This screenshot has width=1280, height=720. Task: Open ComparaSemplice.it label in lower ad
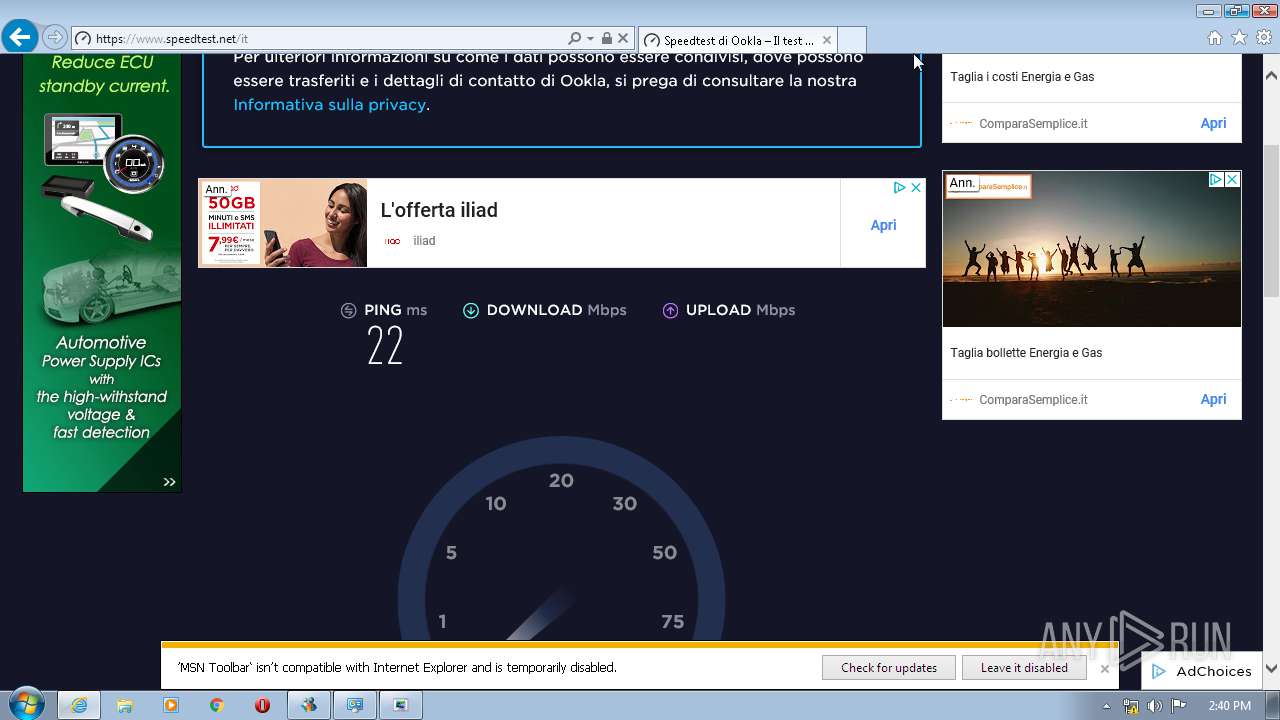[1033, 400]
